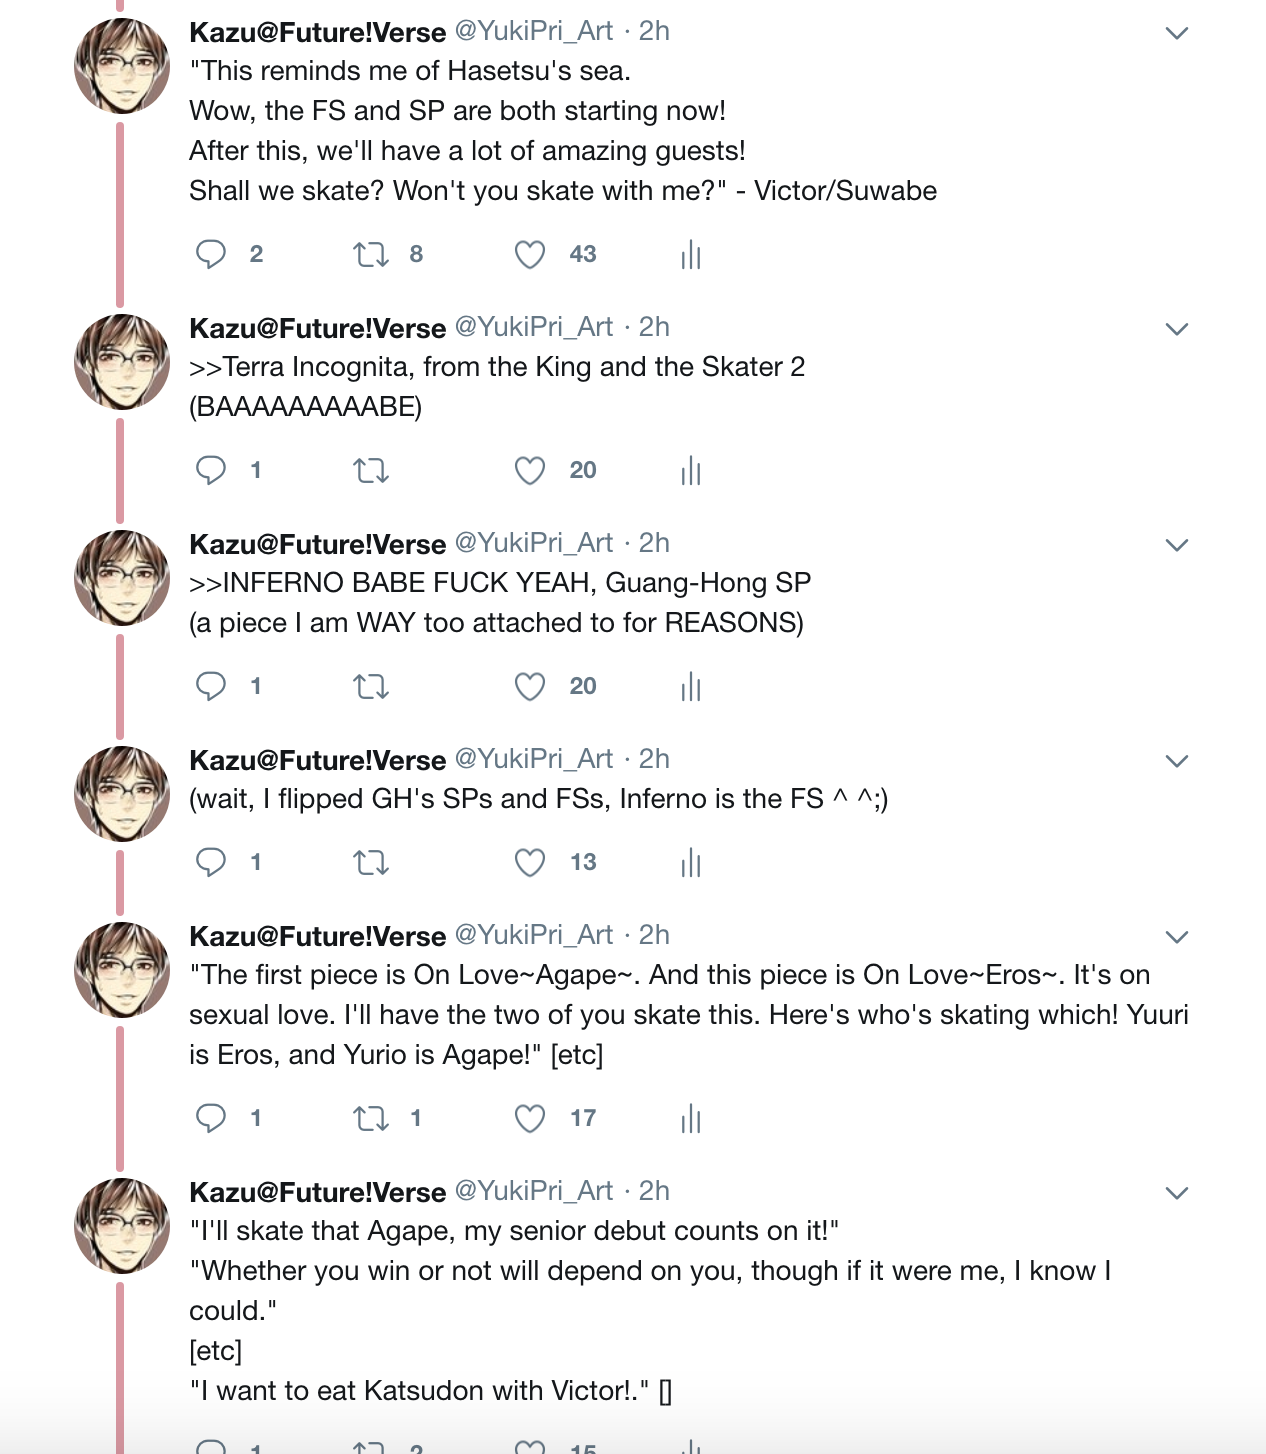Reply to the Hasetsu's sea tweet
The width and height of the screenshot is (1266, 1454).
pos(211,254)
